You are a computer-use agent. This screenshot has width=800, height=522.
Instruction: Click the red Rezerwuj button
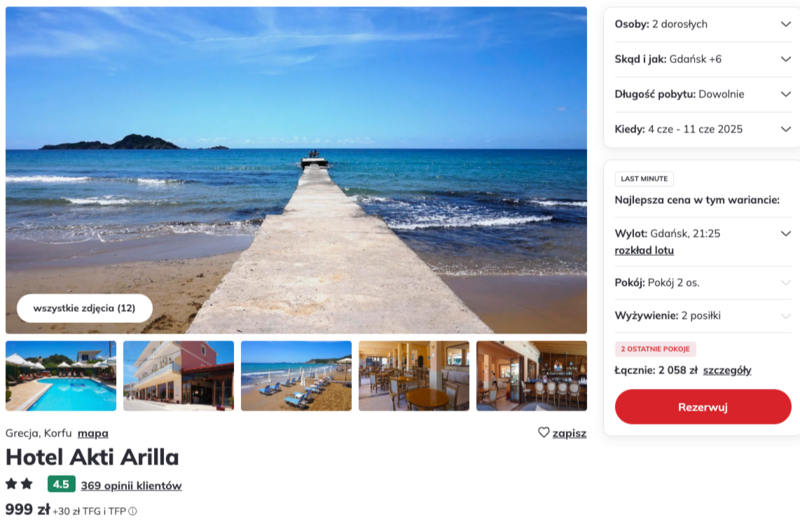click(703, 407)
